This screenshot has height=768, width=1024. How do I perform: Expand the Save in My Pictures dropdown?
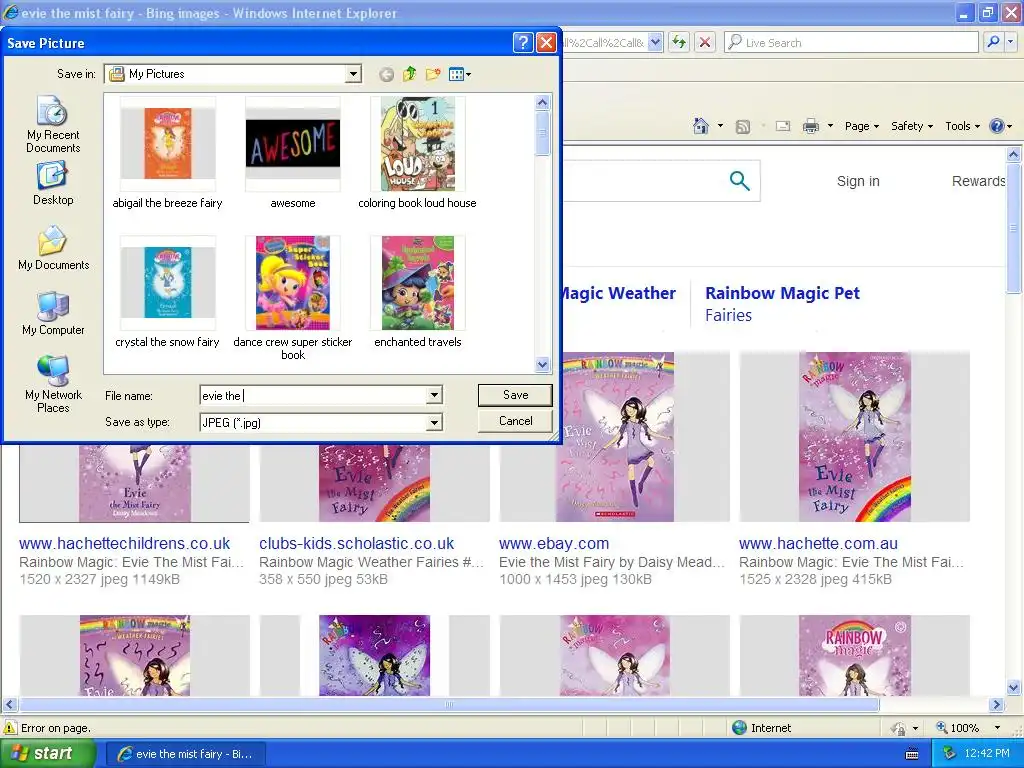pyautogui.click(x=353, y=74)
